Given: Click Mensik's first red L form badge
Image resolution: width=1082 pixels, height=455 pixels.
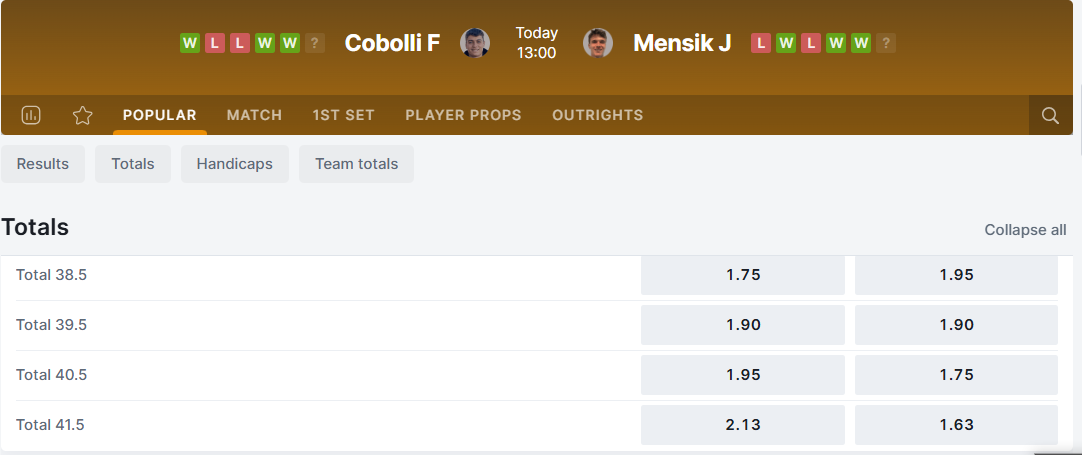Looking at the screenshot, I should 761,43.
